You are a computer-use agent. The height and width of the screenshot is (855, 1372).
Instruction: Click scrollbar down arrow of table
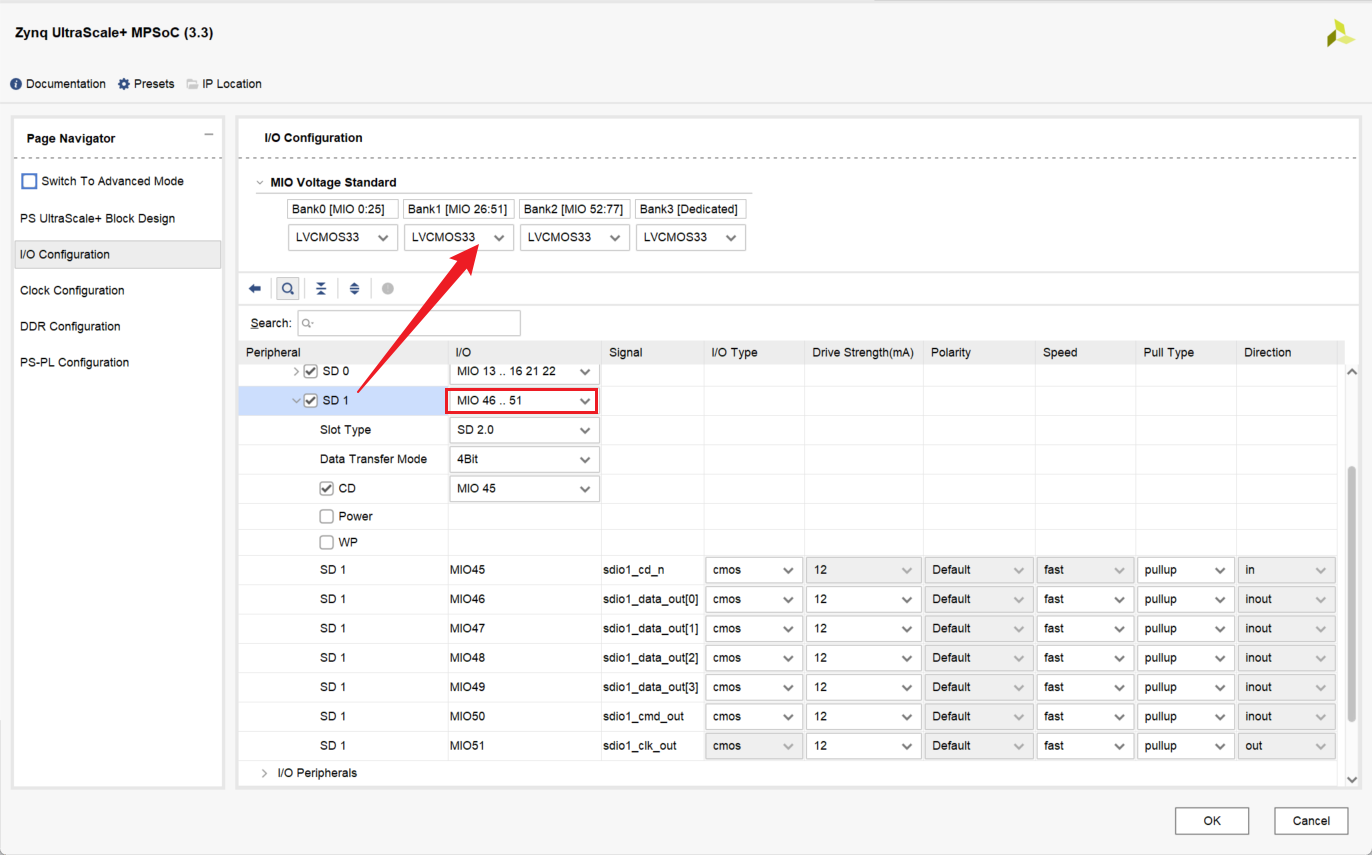pyautogui.click(x=1352, y=779)
